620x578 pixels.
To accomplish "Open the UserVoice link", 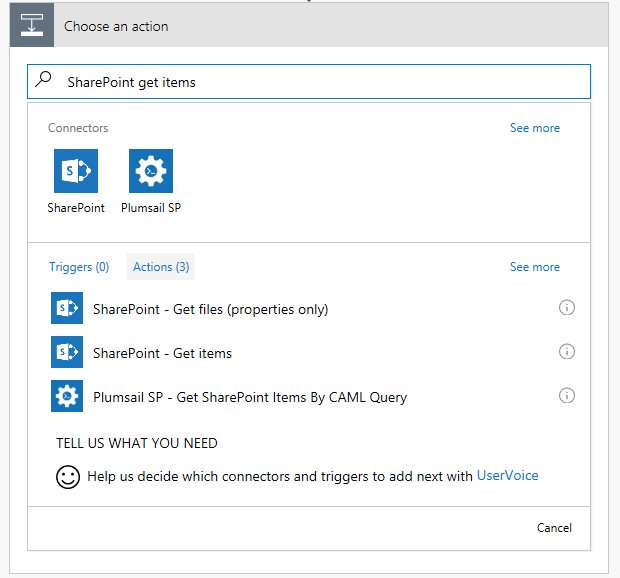I will tap(508, 476).
